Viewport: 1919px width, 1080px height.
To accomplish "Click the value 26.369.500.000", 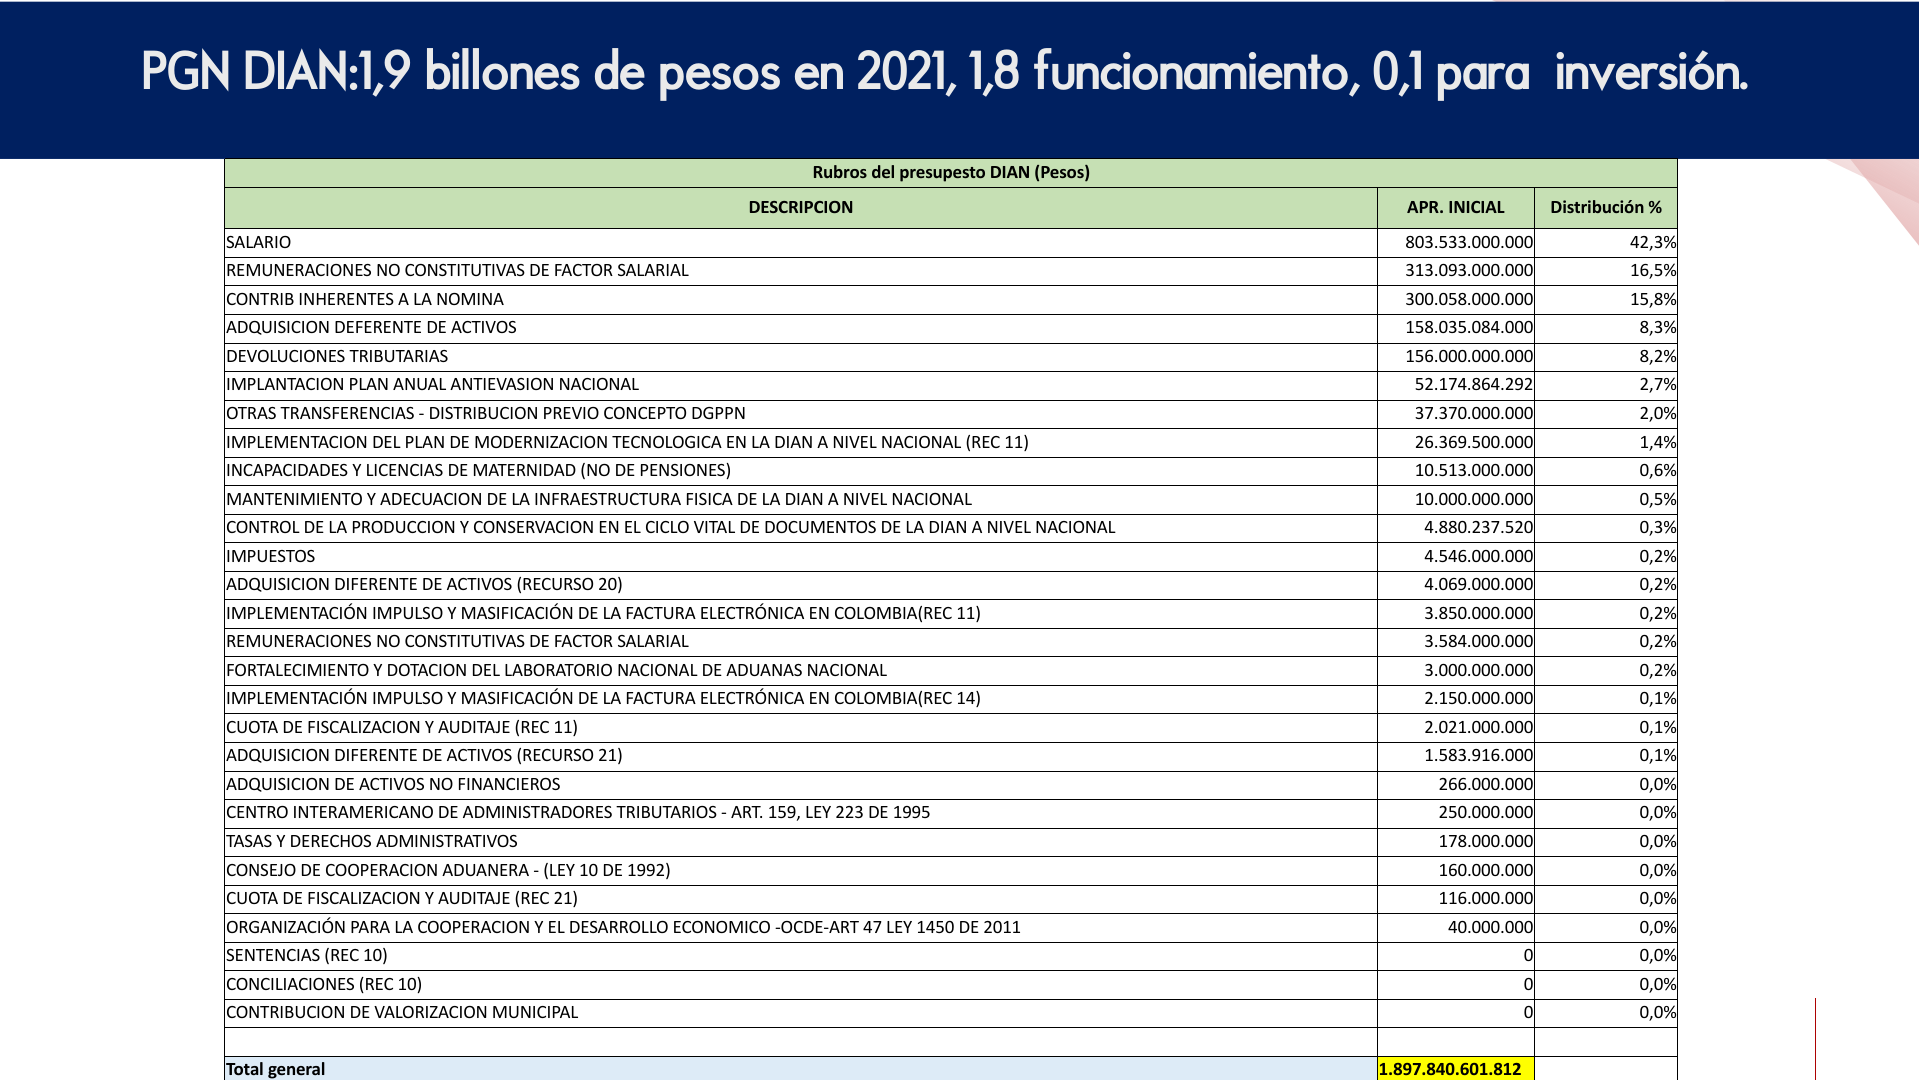I will [x=1473, y=442].
